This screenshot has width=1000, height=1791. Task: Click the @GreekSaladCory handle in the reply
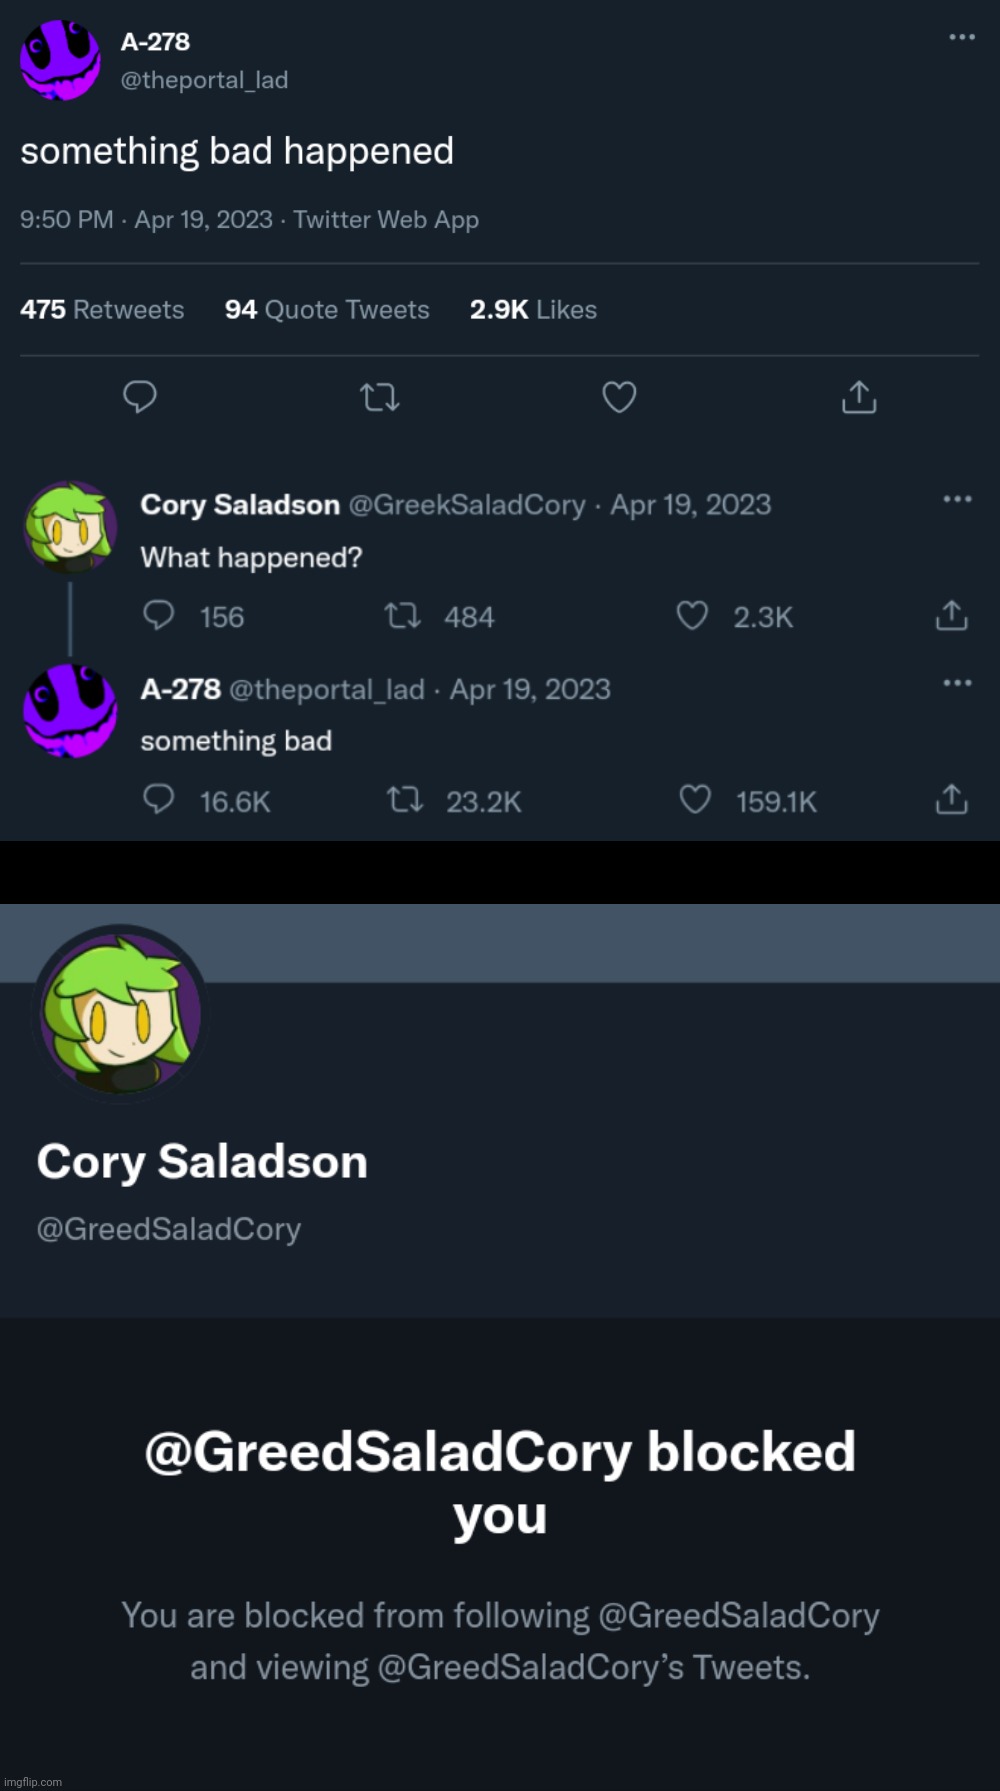pyautogui.click(x=467, y=505)
